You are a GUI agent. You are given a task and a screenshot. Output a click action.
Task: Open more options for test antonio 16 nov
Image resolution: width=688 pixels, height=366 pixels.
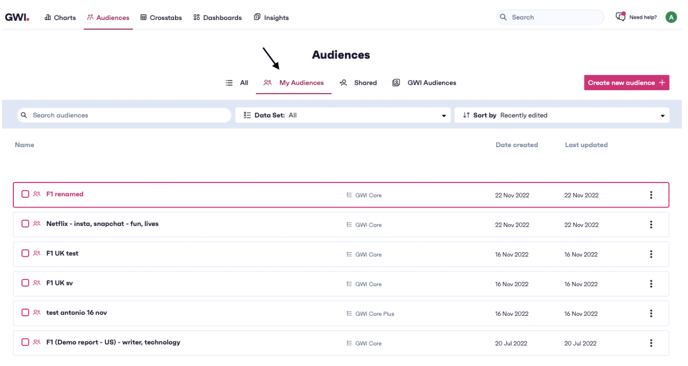[651, 313]
